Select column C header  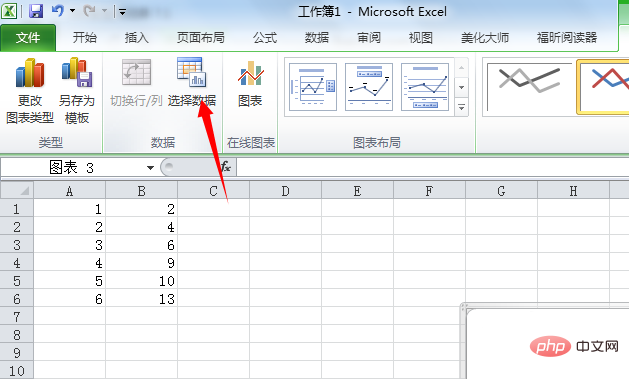[x=213, y=191]
